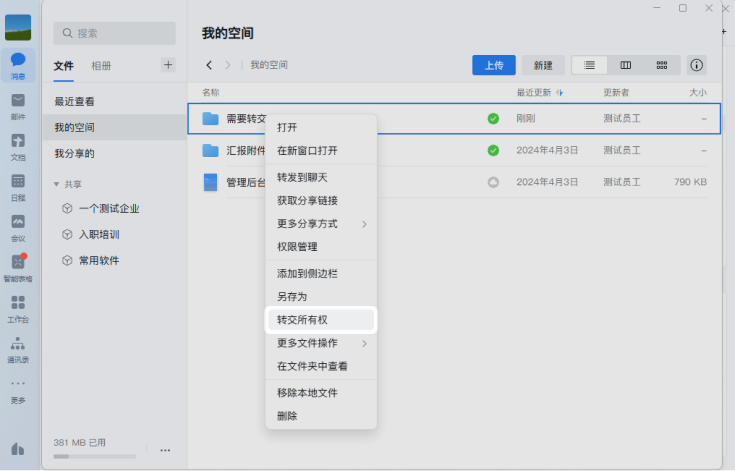Open shared space 常用软件

99,260
